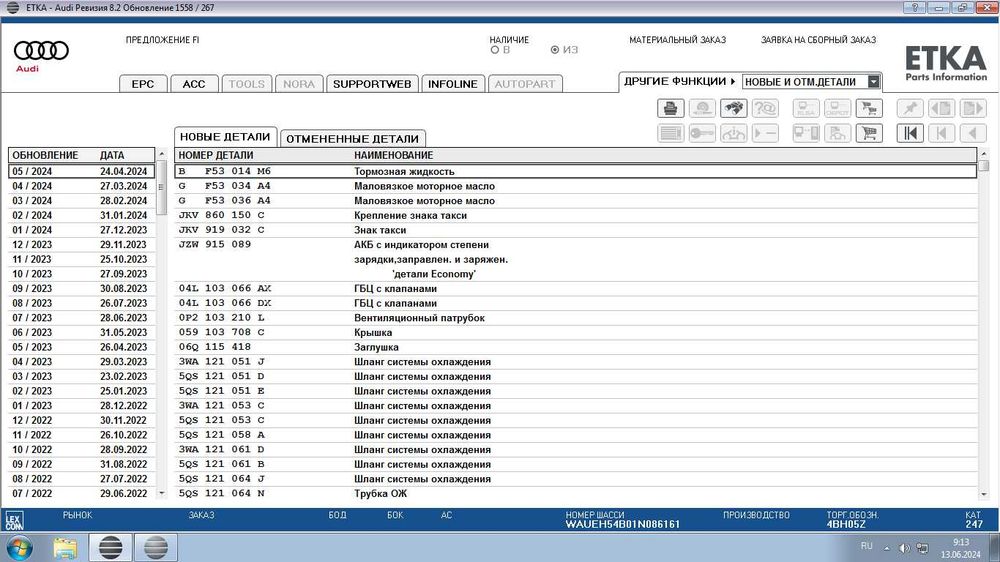Select the 'ОТМЕНЕННЫЕ ДЕТАЛИ' tab

point(352,138)
